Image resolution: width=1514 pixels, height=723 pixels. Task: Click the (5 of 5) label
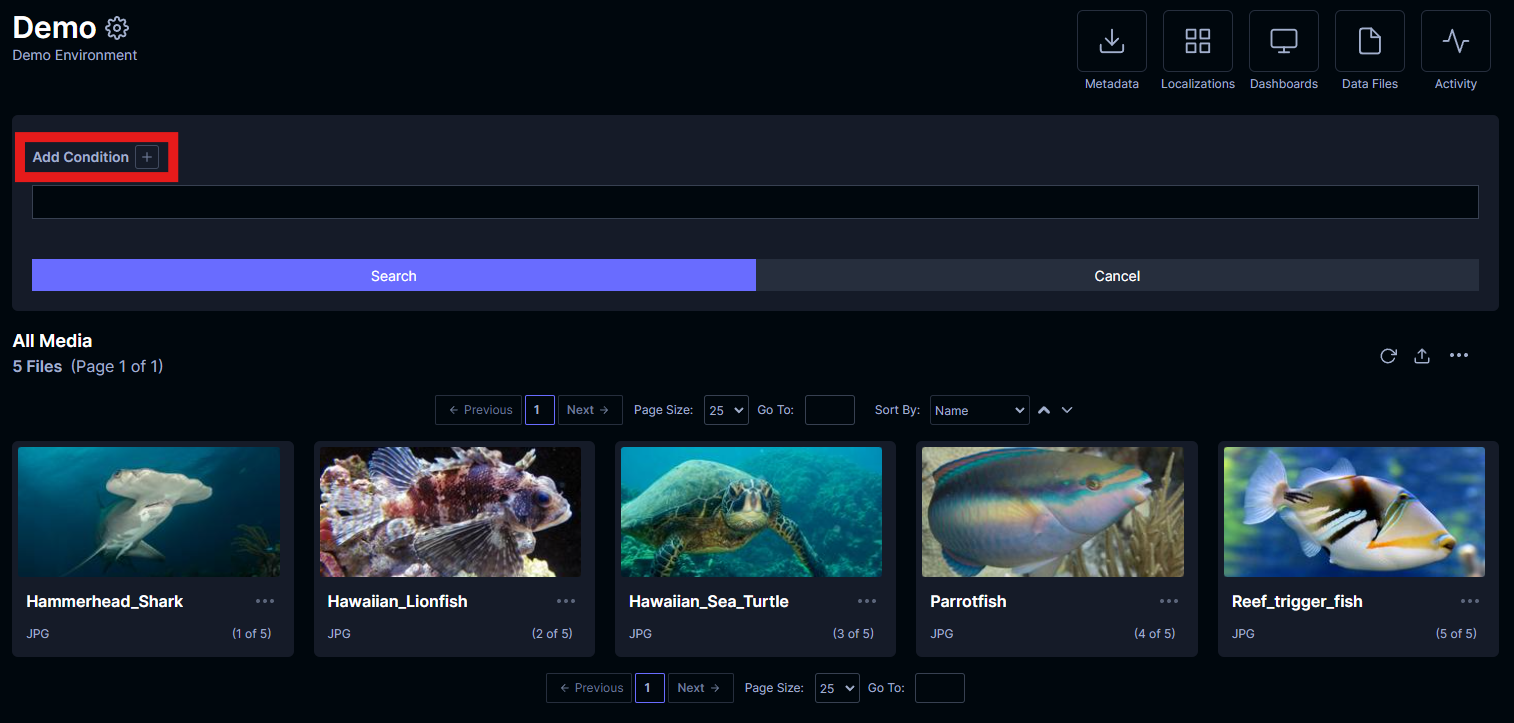[x=1456, y=634]
